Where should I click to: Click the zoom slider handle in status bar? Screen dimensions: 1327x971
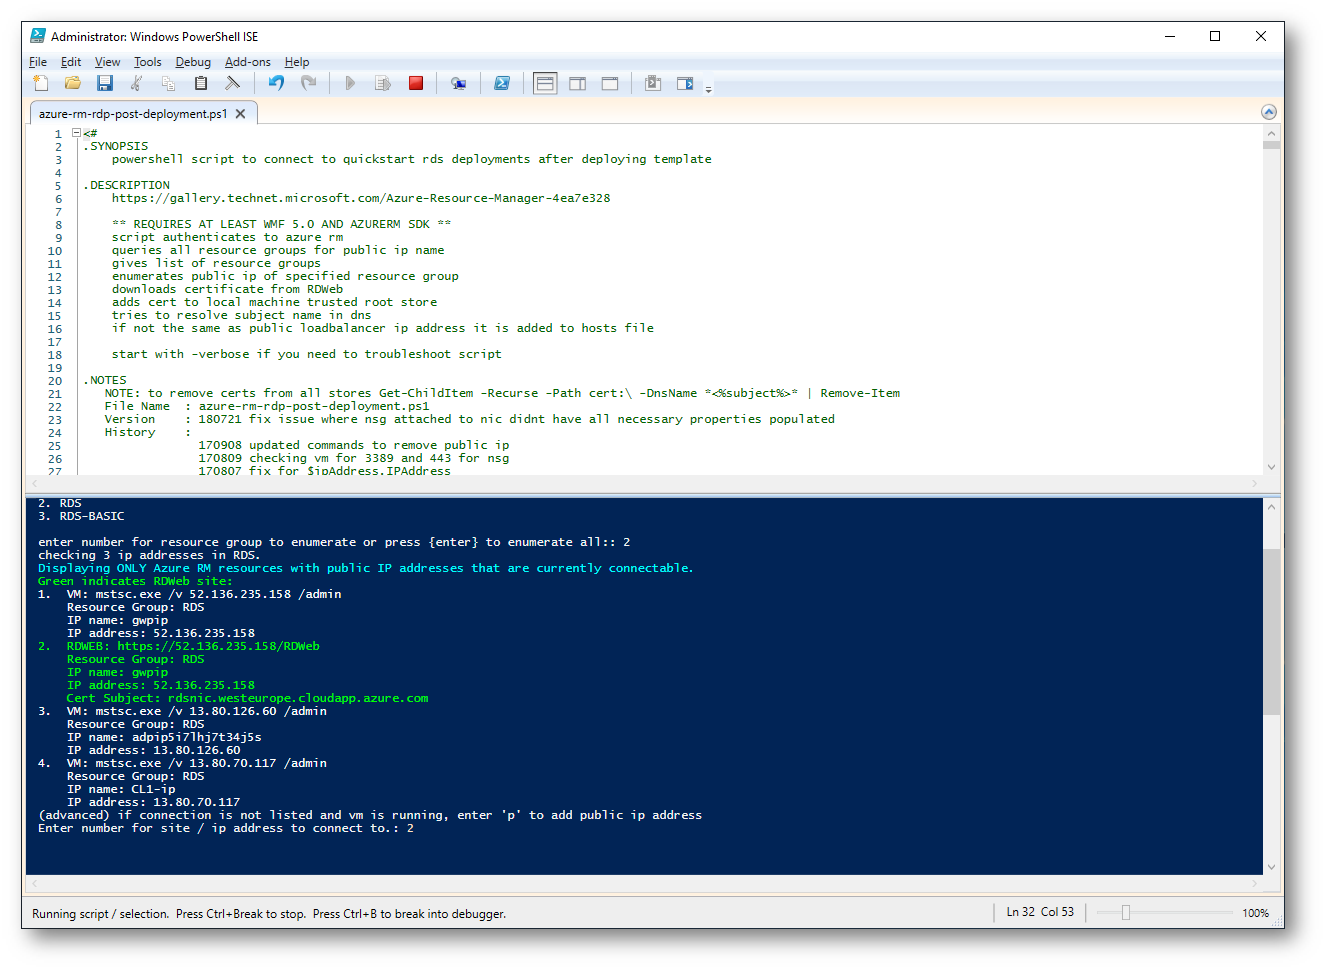[x=1126, y=913]
